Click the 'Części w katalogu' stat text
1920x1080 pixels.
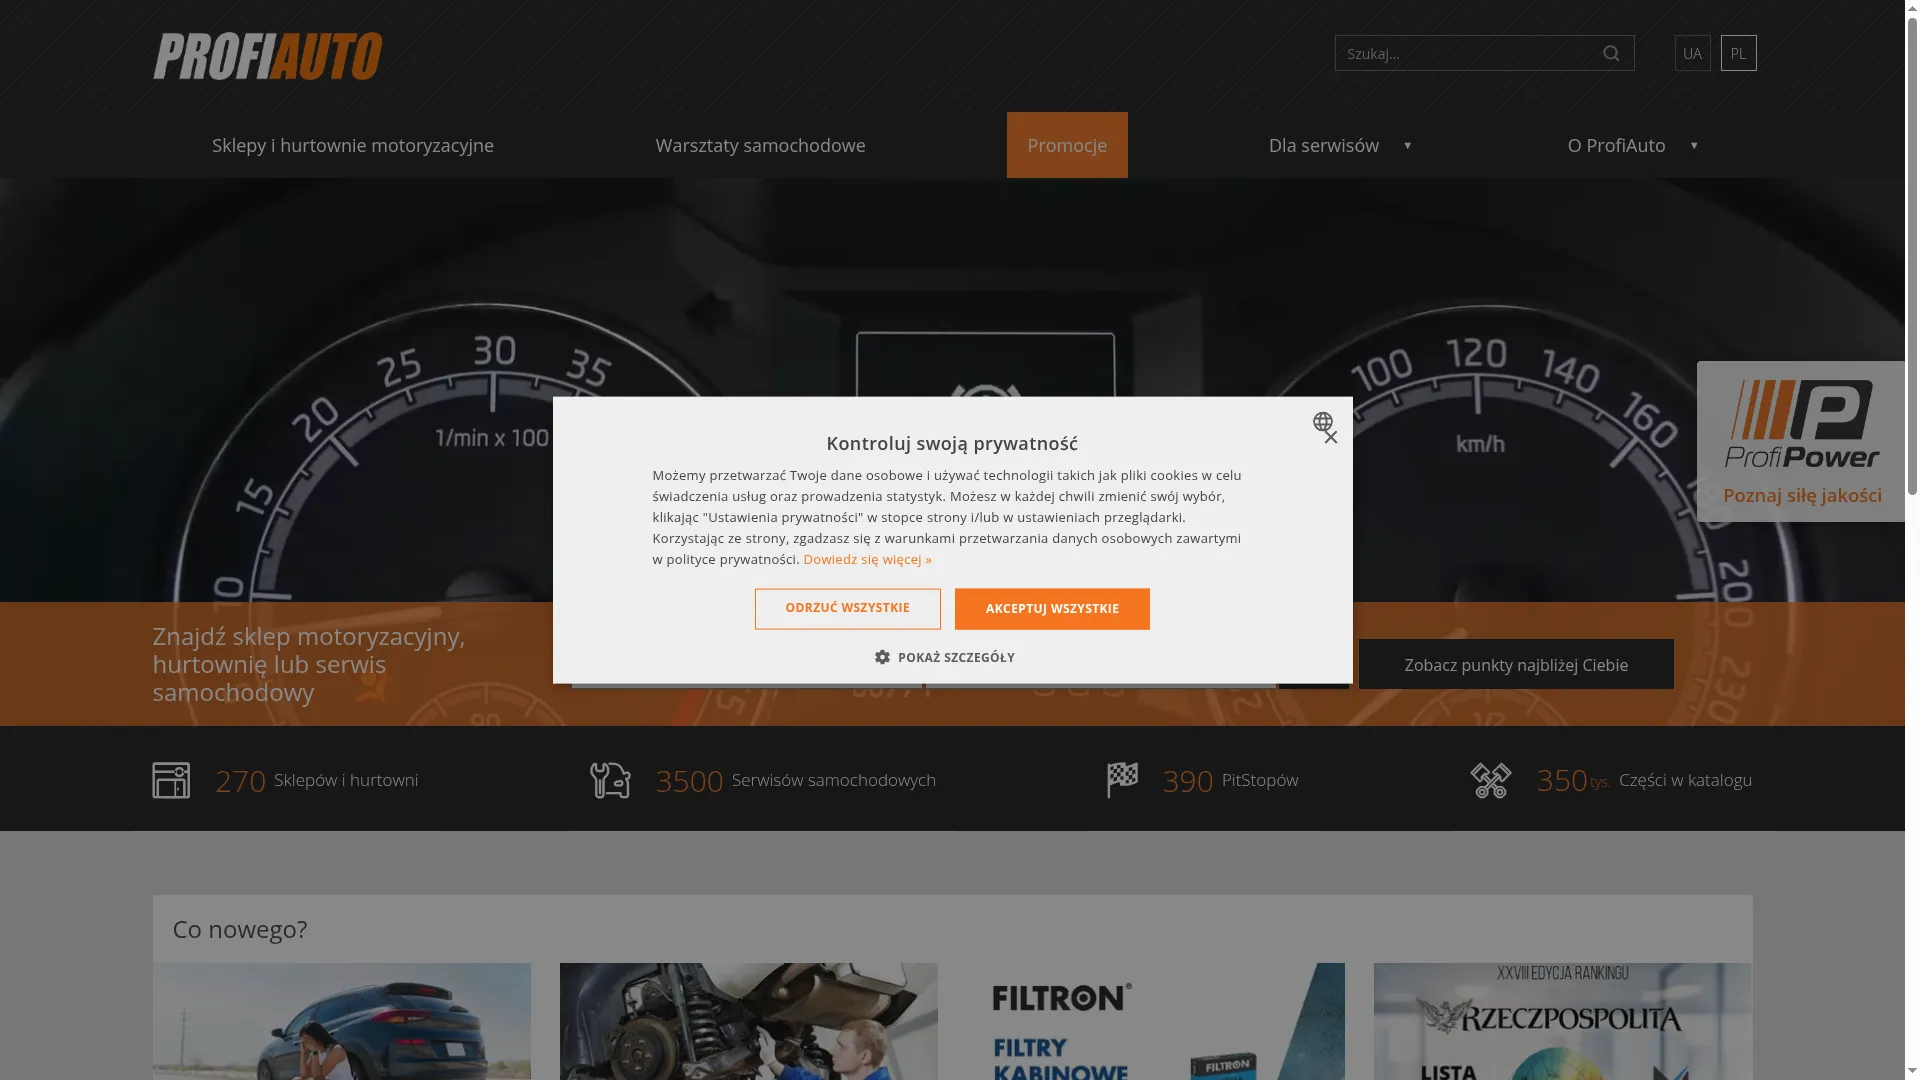click(1685, 780)
